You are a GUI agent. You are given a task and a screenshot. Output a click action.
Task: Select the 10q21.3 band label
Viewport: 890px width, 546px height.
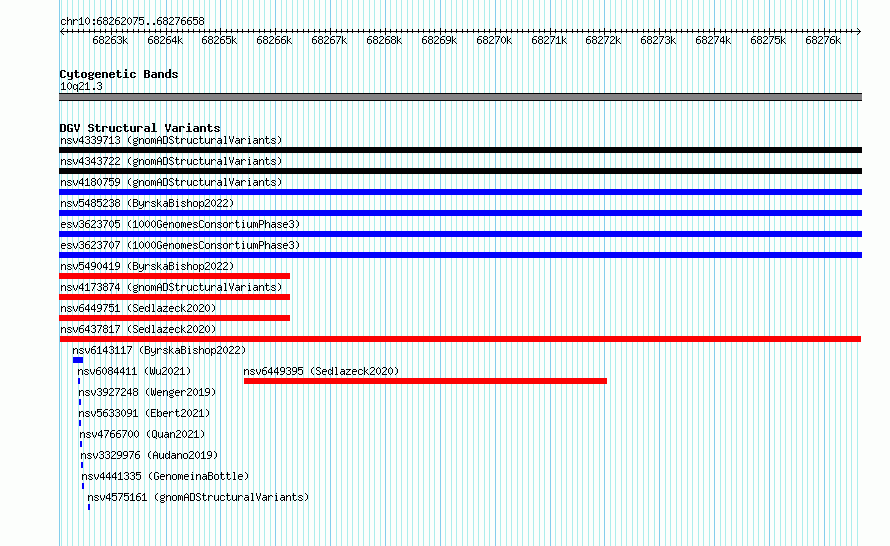click(81, 86)
